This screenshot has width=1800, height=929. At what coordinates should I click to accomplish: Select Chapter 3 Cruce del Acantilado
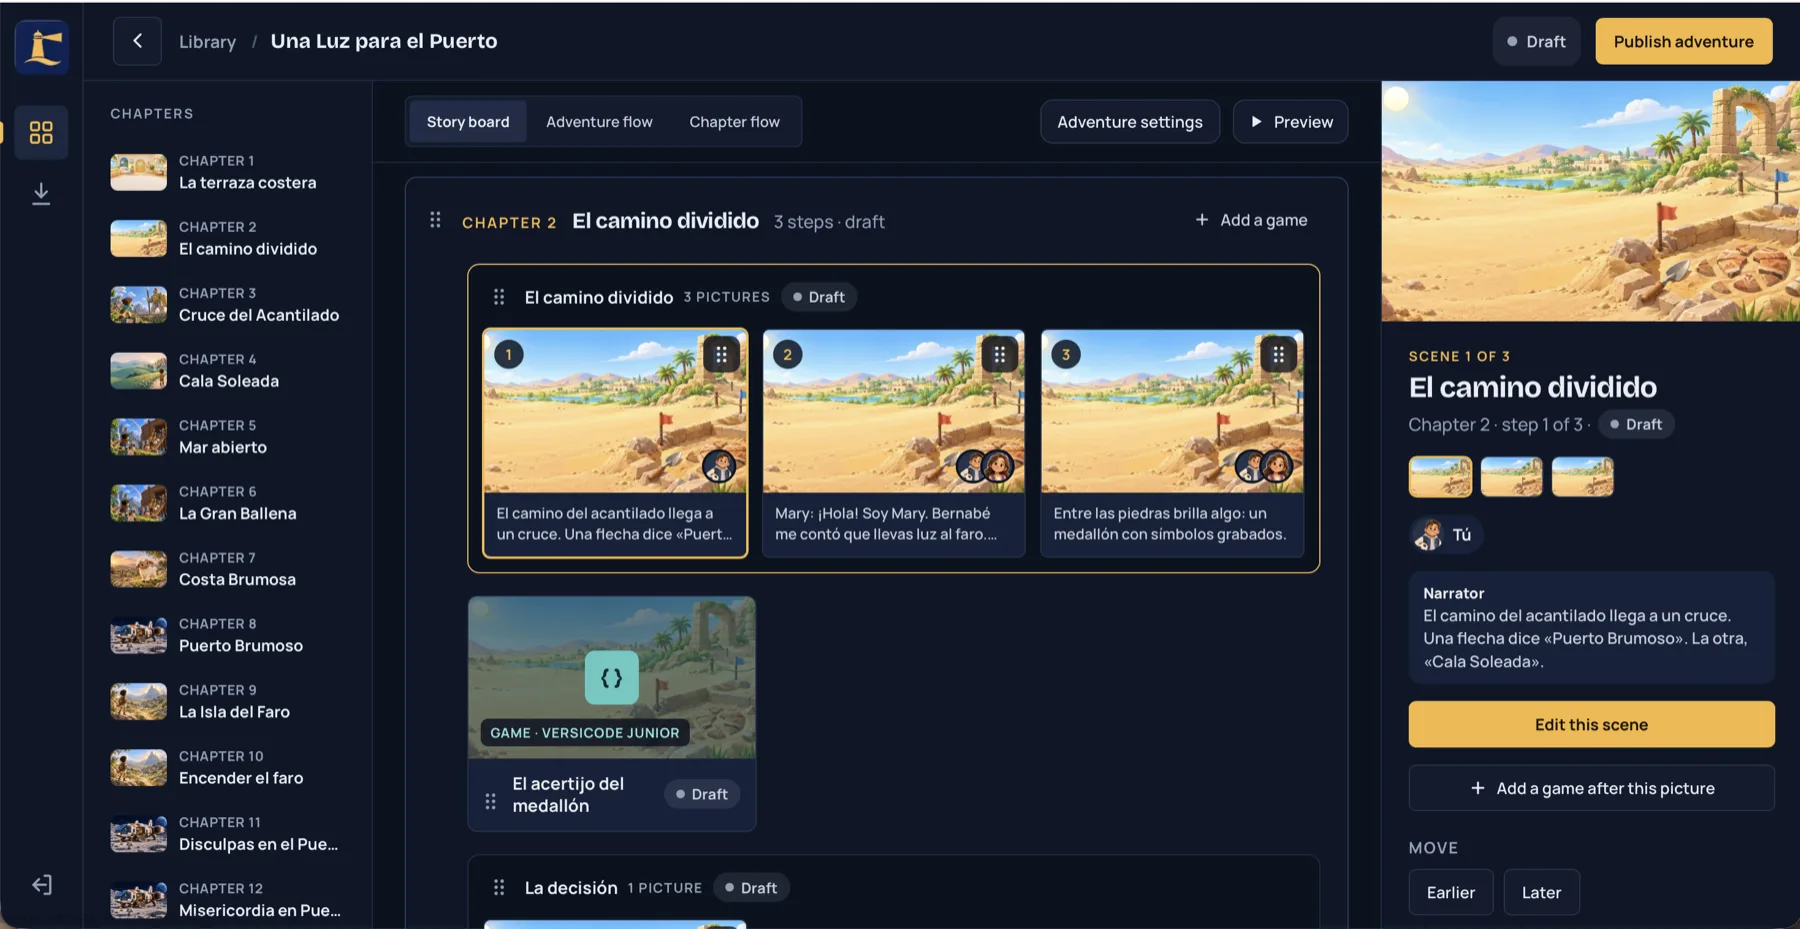tap(227, 304)
